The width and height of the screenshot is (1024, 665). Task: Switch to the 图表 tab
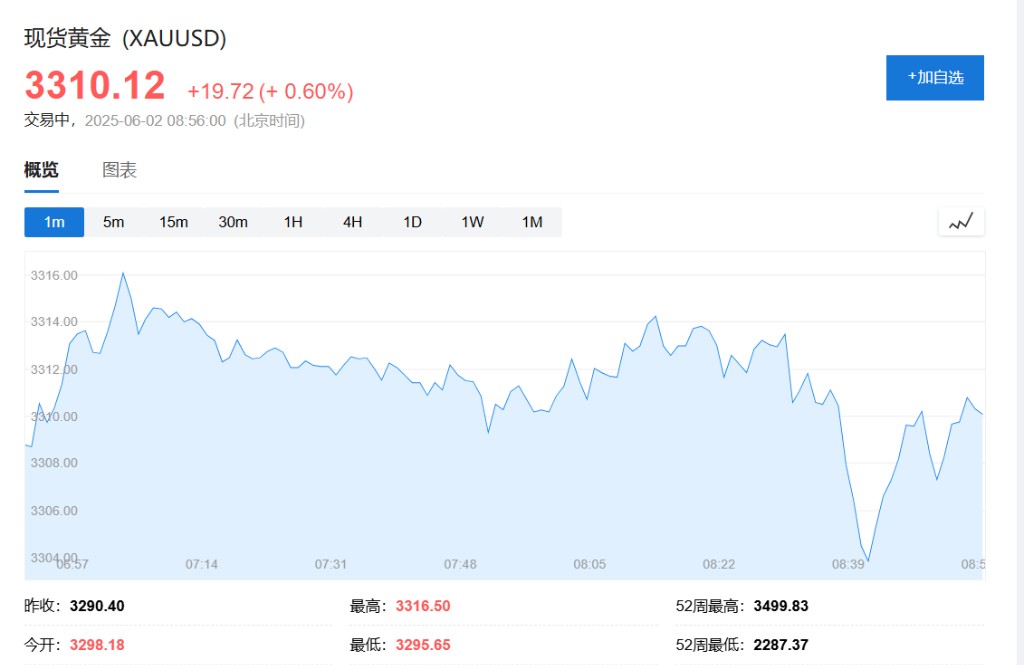[x=120, y=170]
